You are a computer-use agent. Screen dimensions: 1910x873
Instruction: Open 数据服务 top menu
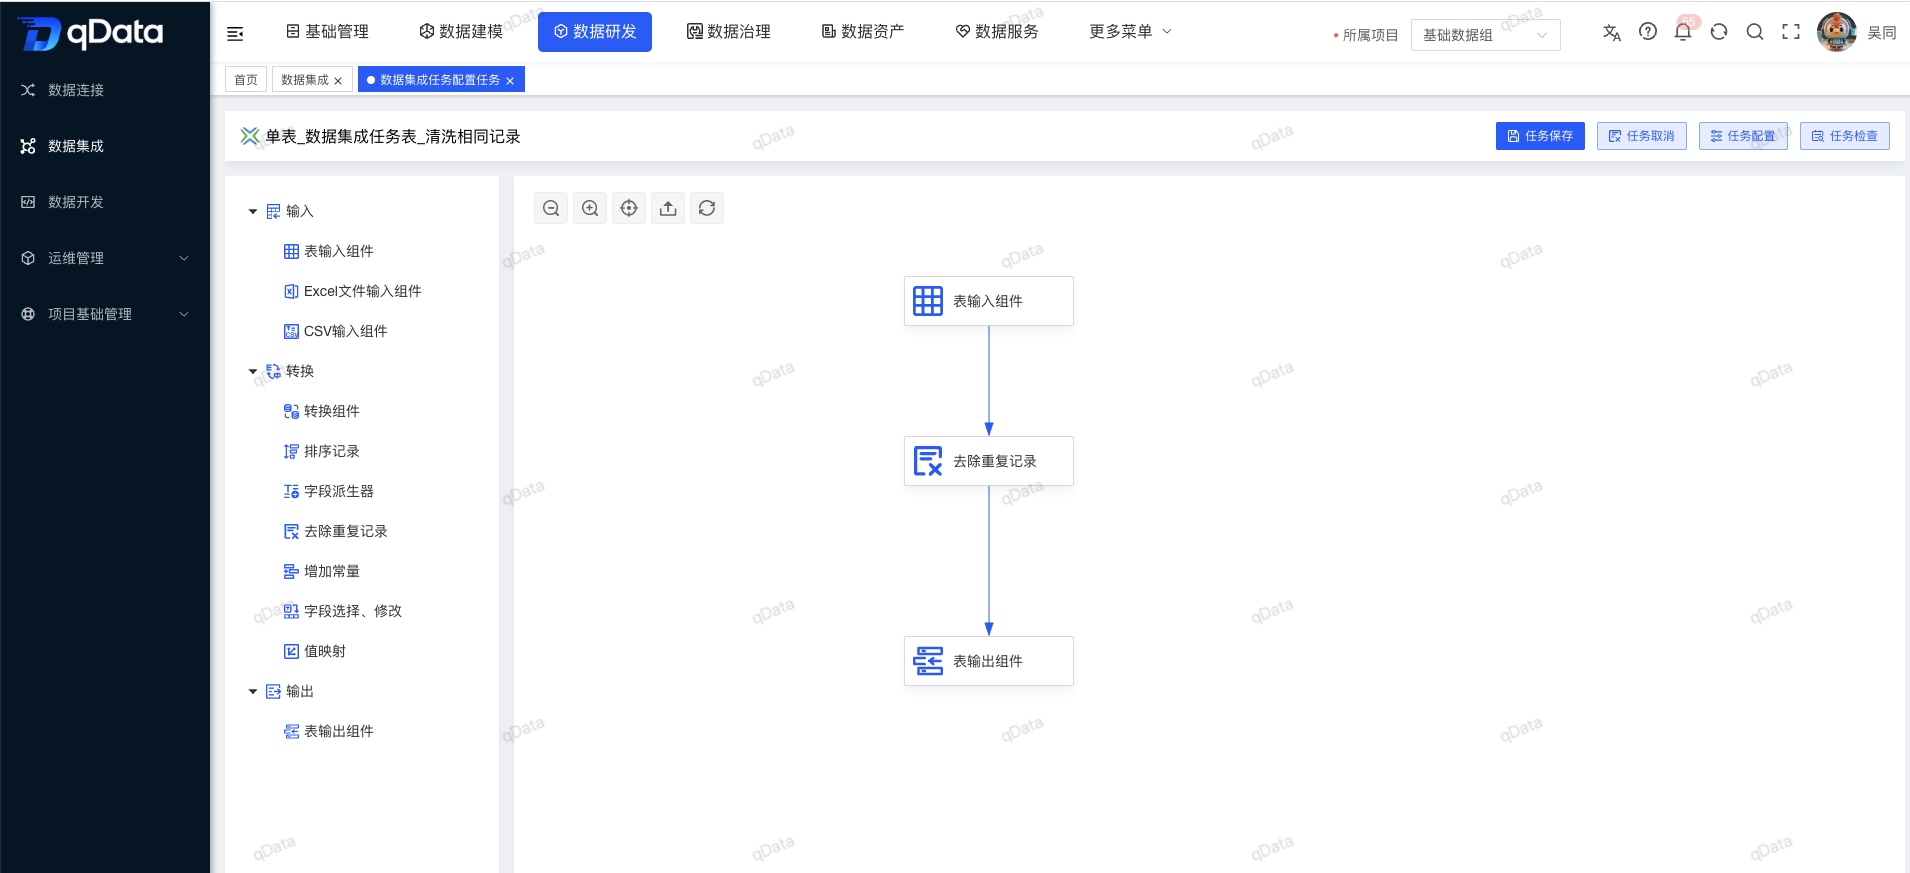(997, 32)
